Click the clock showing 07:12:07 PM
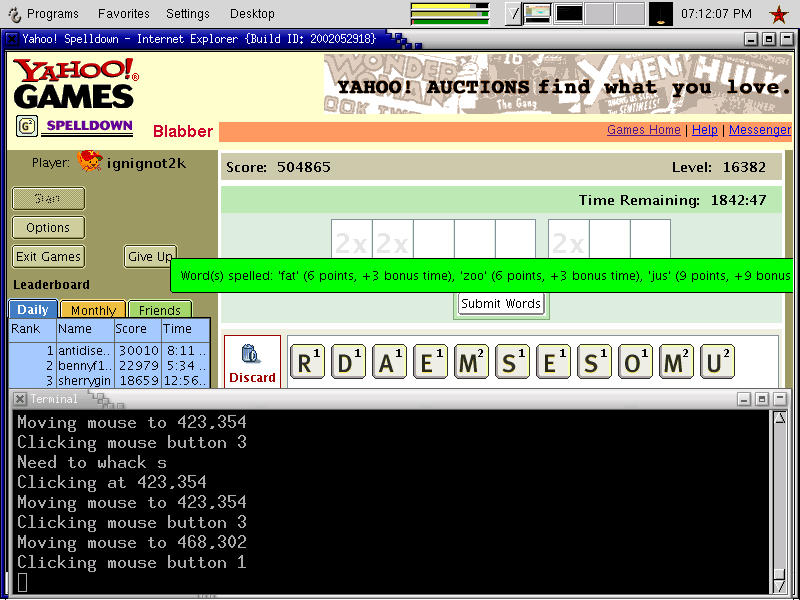This screenshot has width=800, height=600. (x=716, y=14)
